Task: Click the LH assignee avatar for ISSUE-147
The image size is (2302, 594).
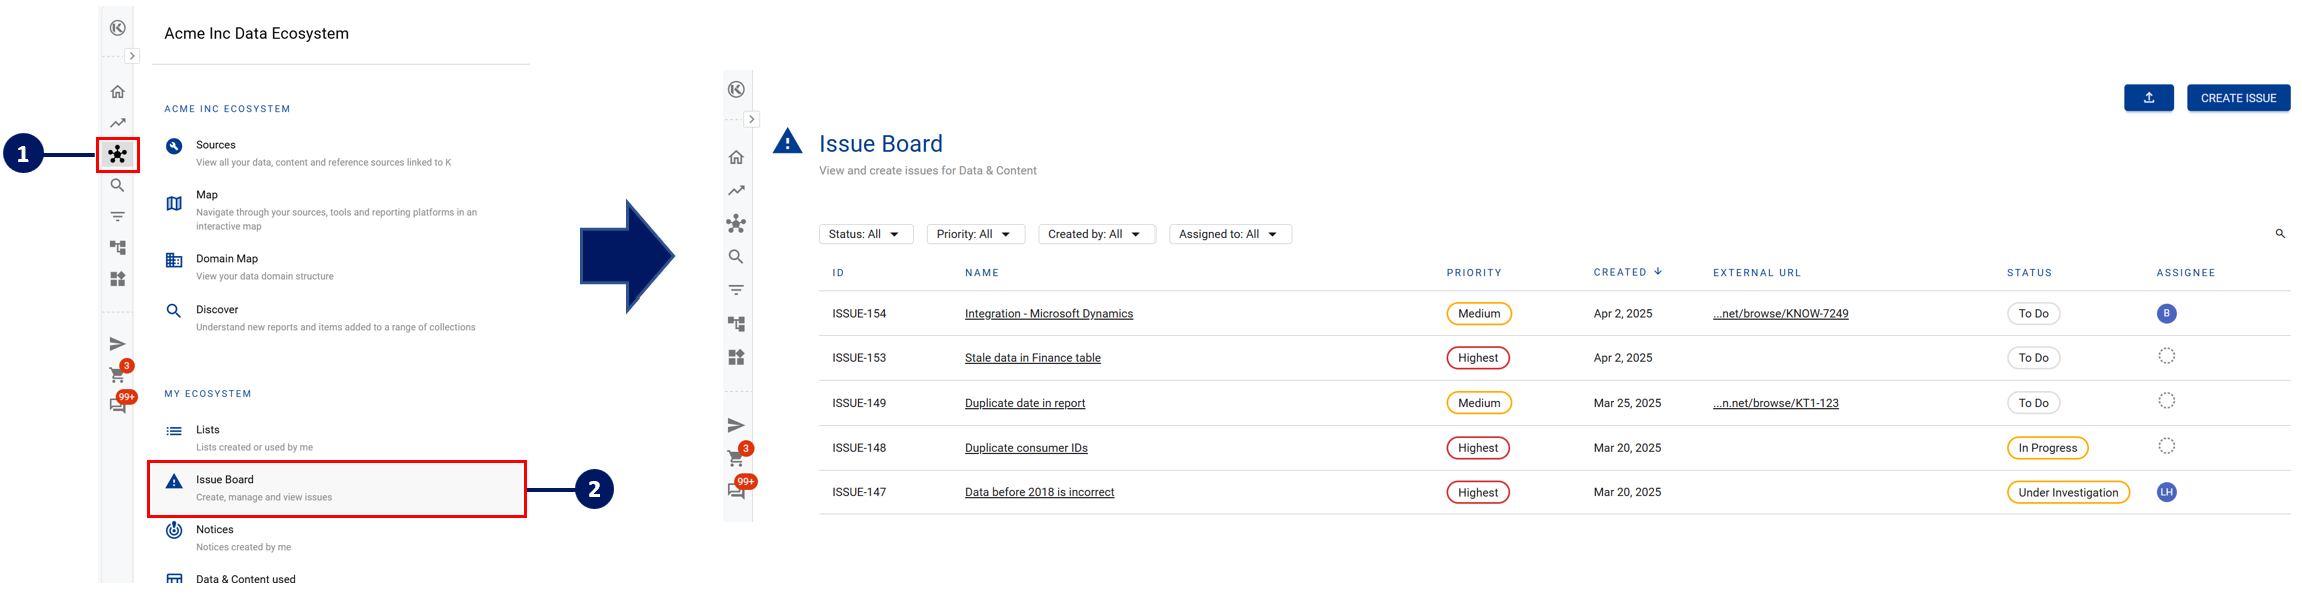Action: [x=2166, y=492]
